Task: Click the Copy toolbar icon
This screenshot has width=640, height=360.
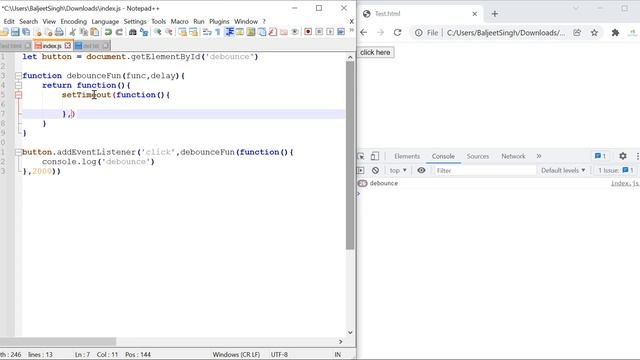Action: point(84,32)
